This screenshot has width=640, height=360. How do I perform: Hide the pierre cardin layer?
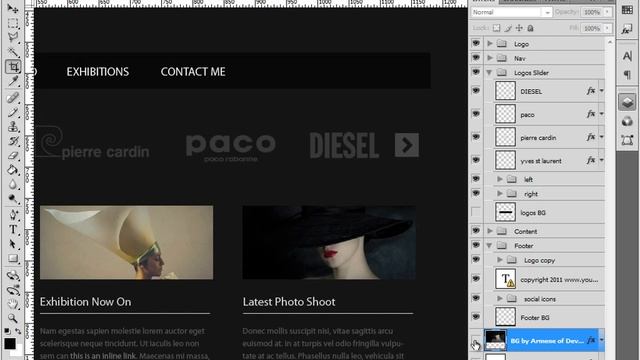click(476, 137)
